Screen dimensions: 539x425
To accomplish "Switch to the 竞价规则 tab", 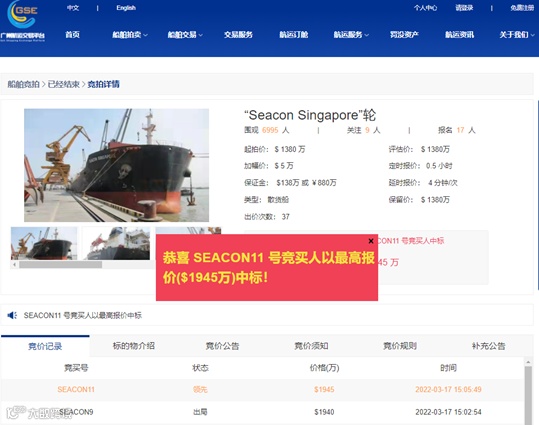I will (400, 346).
